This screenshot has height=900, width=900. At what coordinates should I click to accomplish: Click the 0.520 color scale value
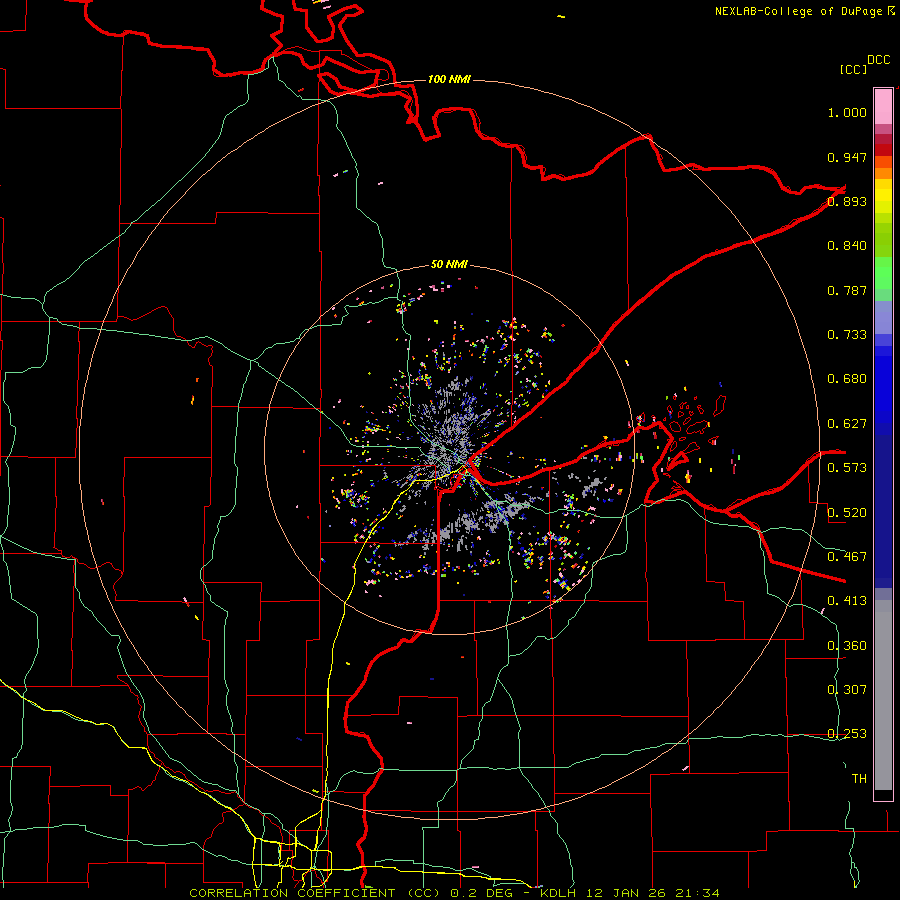(847, 512)
